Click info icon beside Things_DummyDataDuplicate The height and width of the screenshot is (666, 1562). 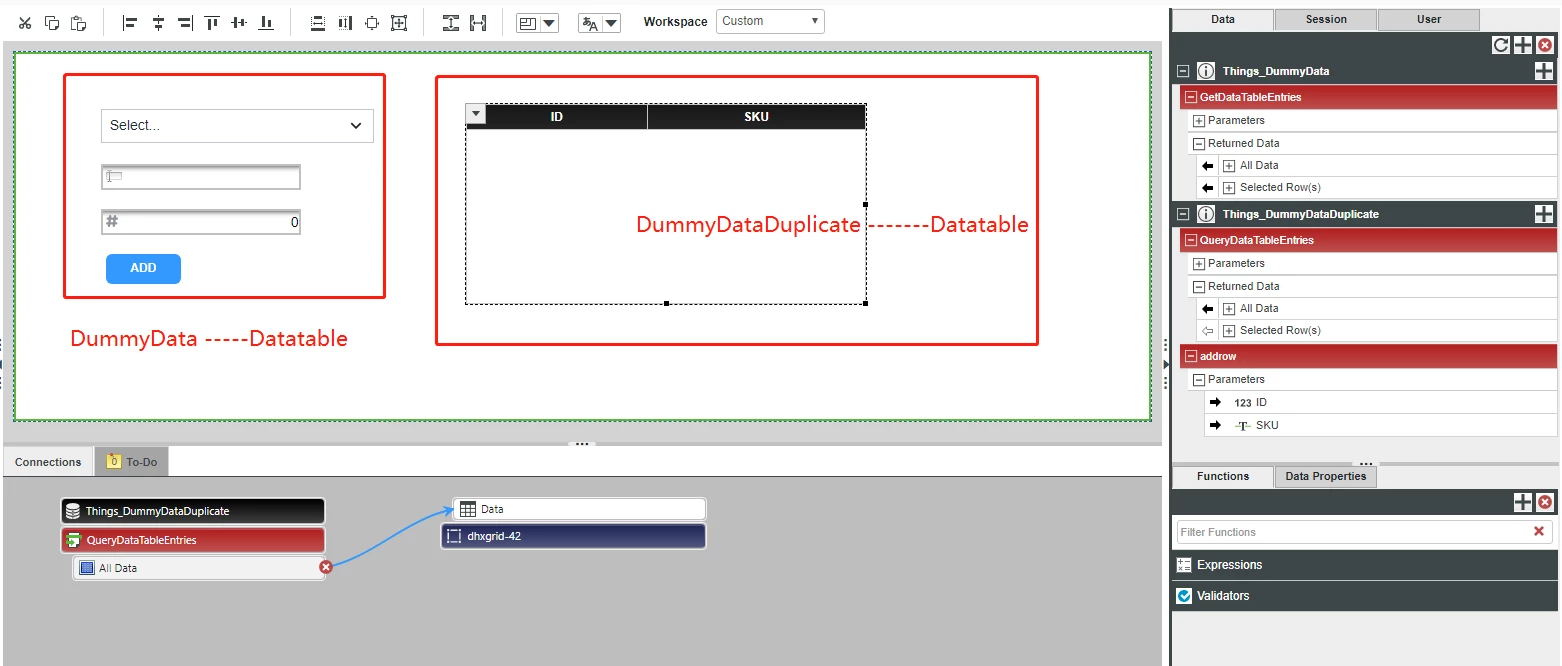(x=1206, y=214)
